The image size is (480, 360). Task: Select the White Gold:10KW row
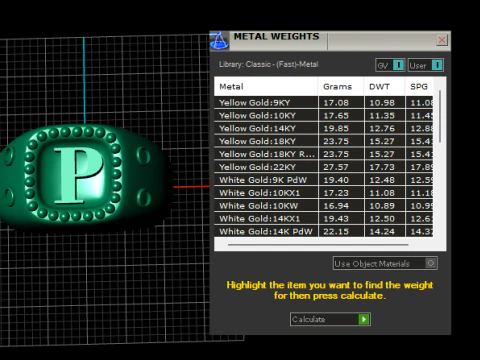tap(324, 206)
